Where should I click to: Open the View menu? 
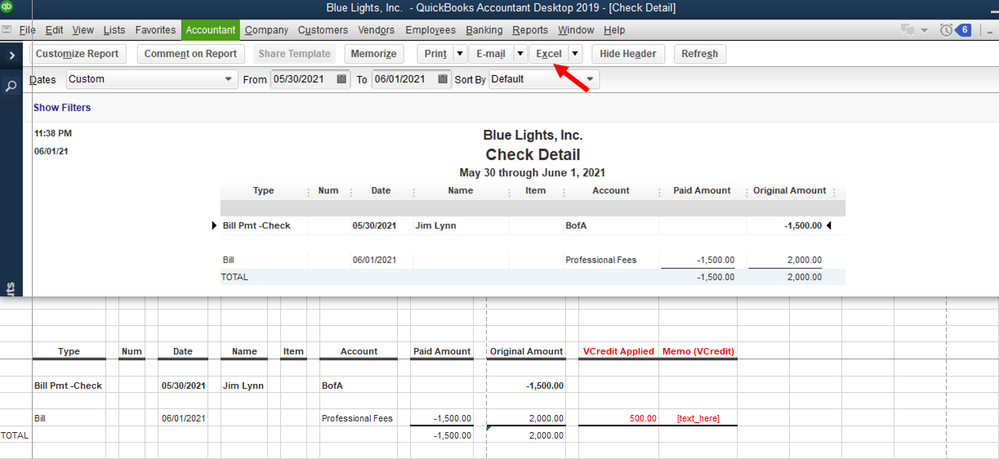point(83,30)
